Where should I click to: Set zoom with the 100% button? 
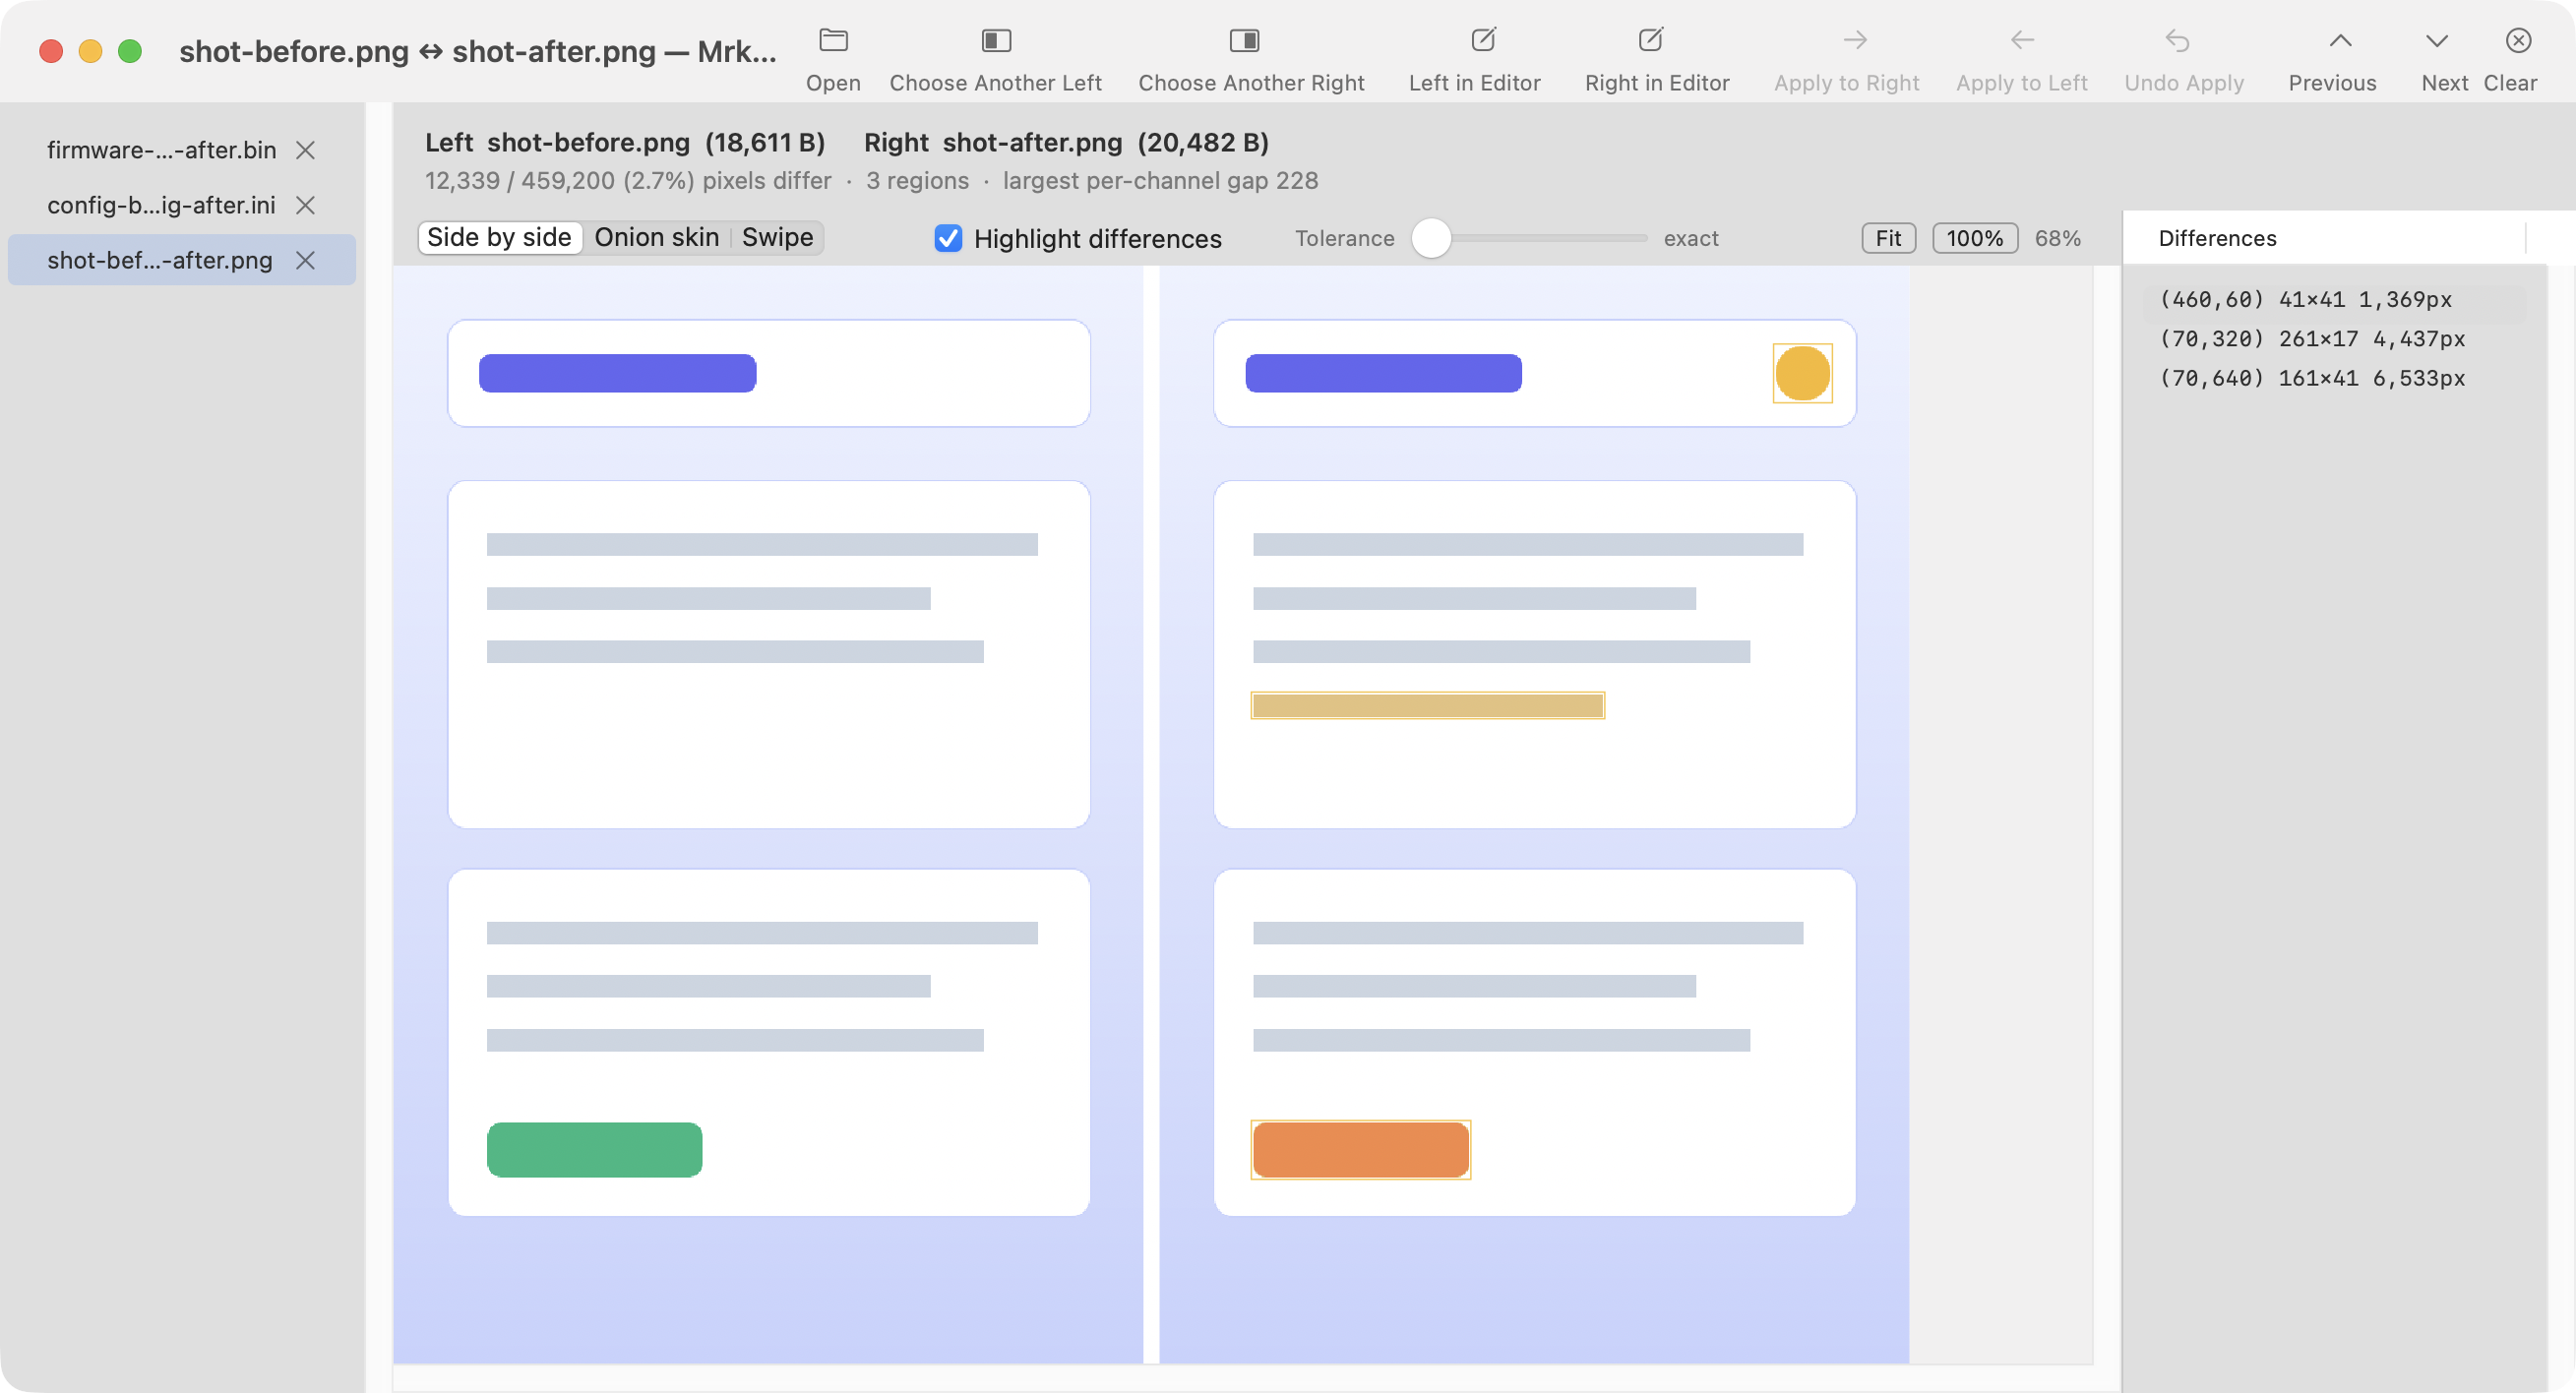[x=1974, y=238]
